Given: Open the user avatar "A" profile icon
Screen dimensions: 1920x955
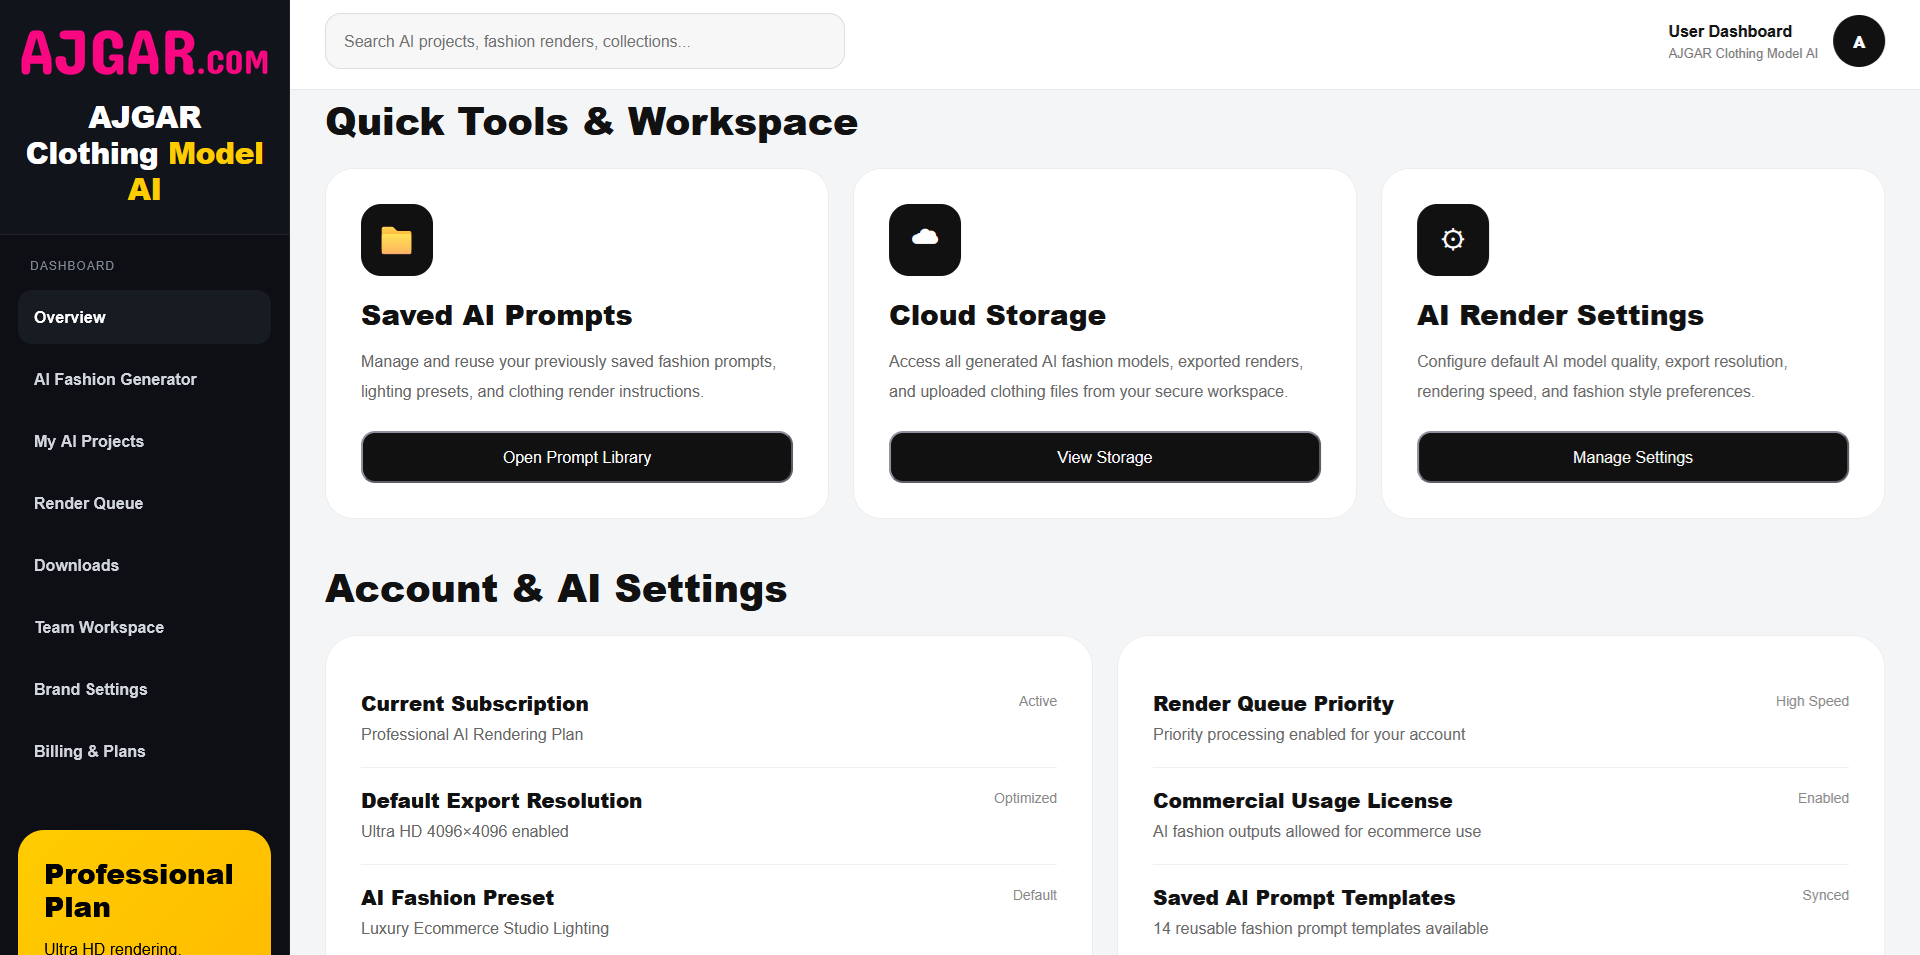Looking at the screenshot, I should 1859,41.
